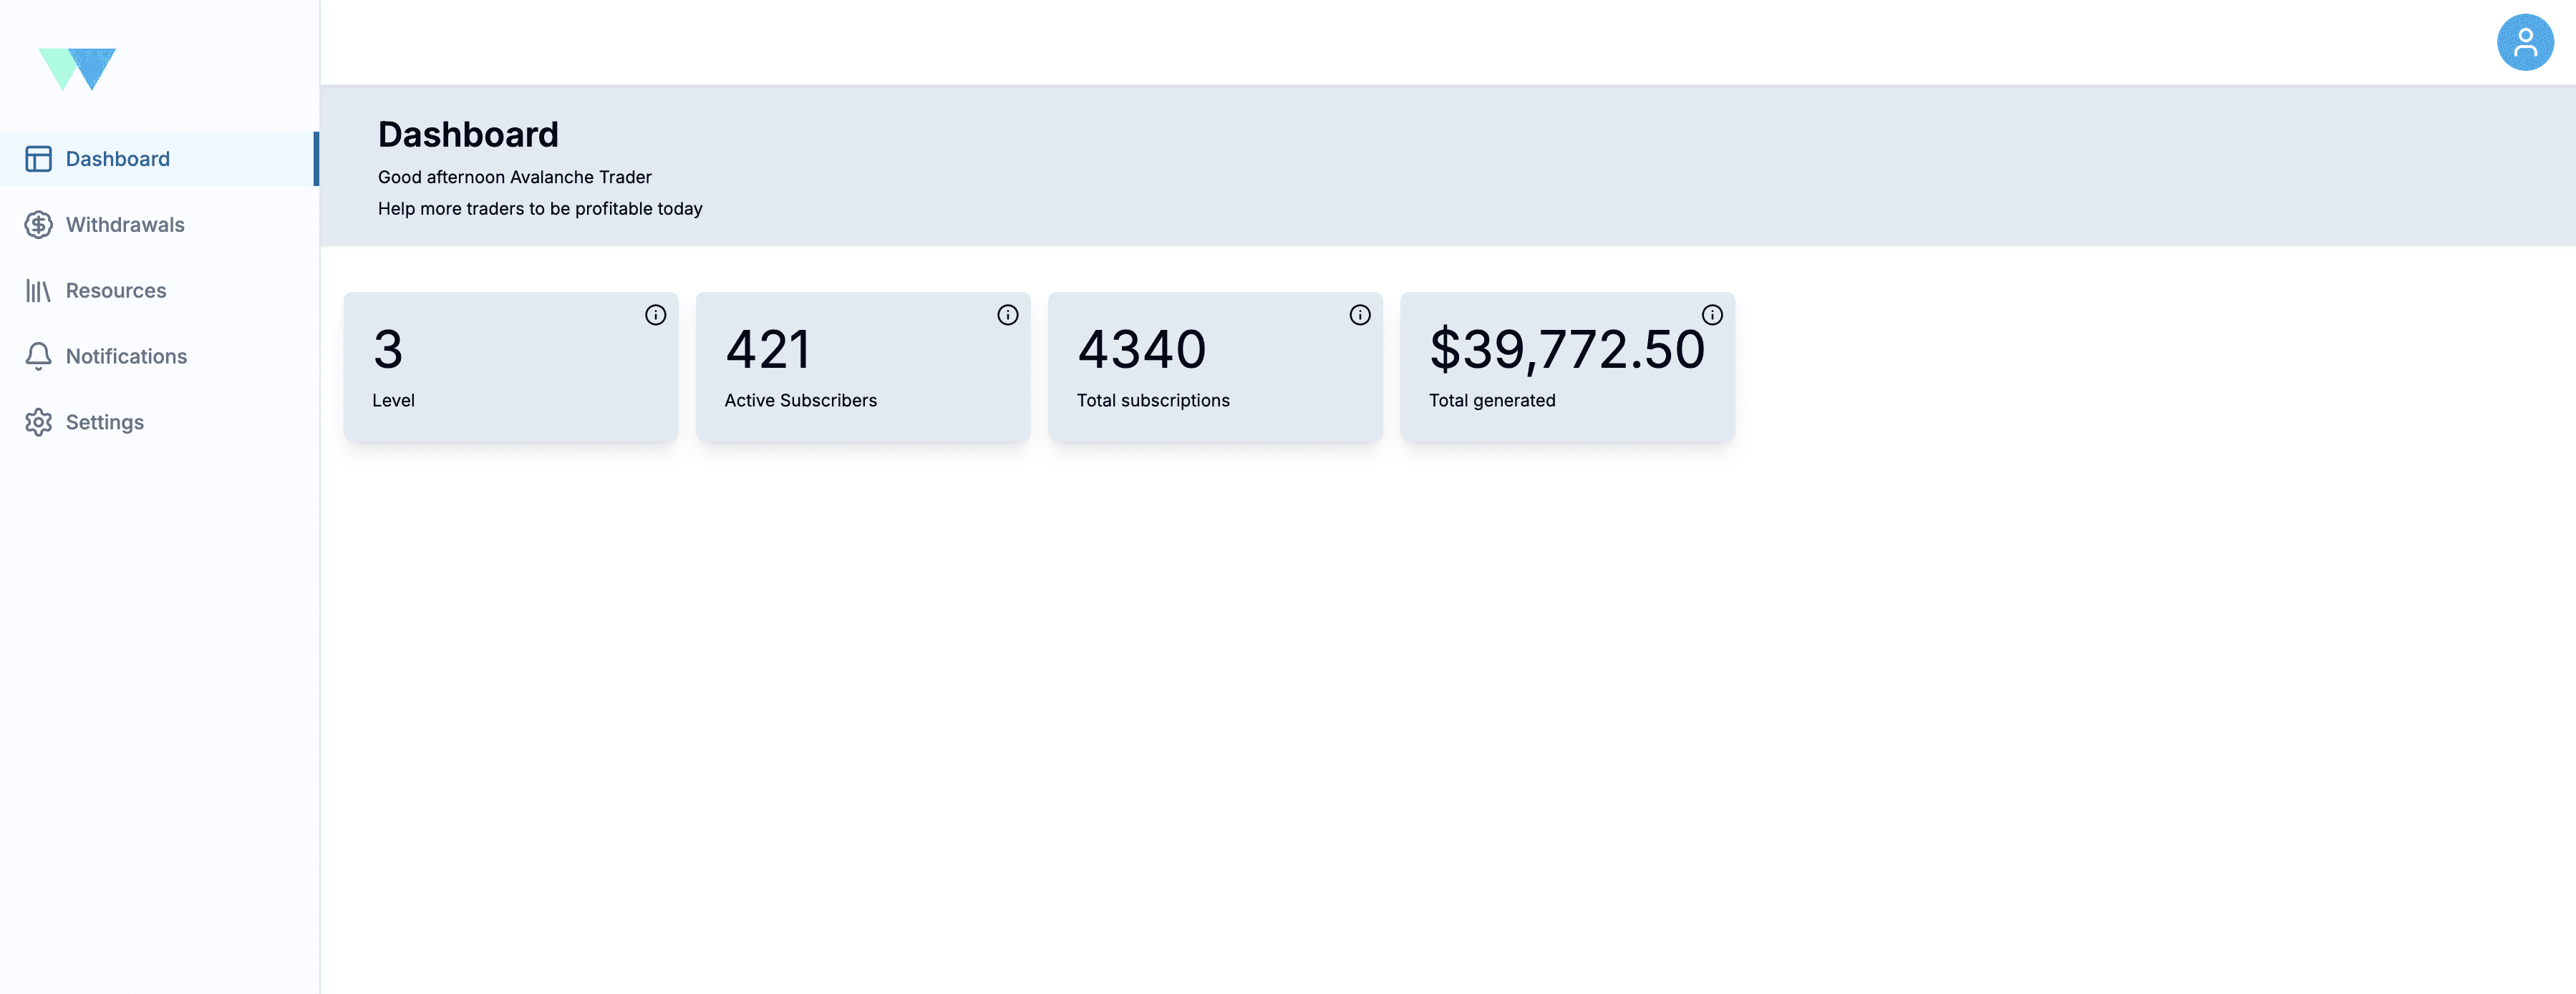
Task: Click the Notifications bell icon
Action: tap(38, 356)
